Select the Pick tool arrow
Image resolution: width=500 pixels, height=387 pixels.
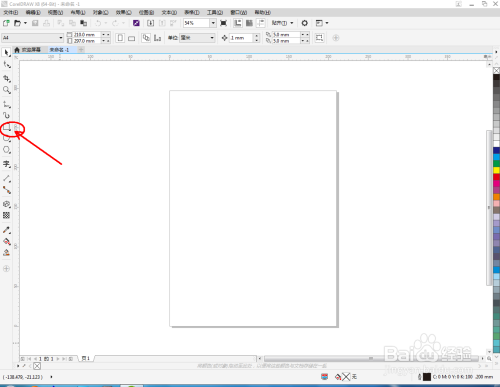(x=6, y=53)
